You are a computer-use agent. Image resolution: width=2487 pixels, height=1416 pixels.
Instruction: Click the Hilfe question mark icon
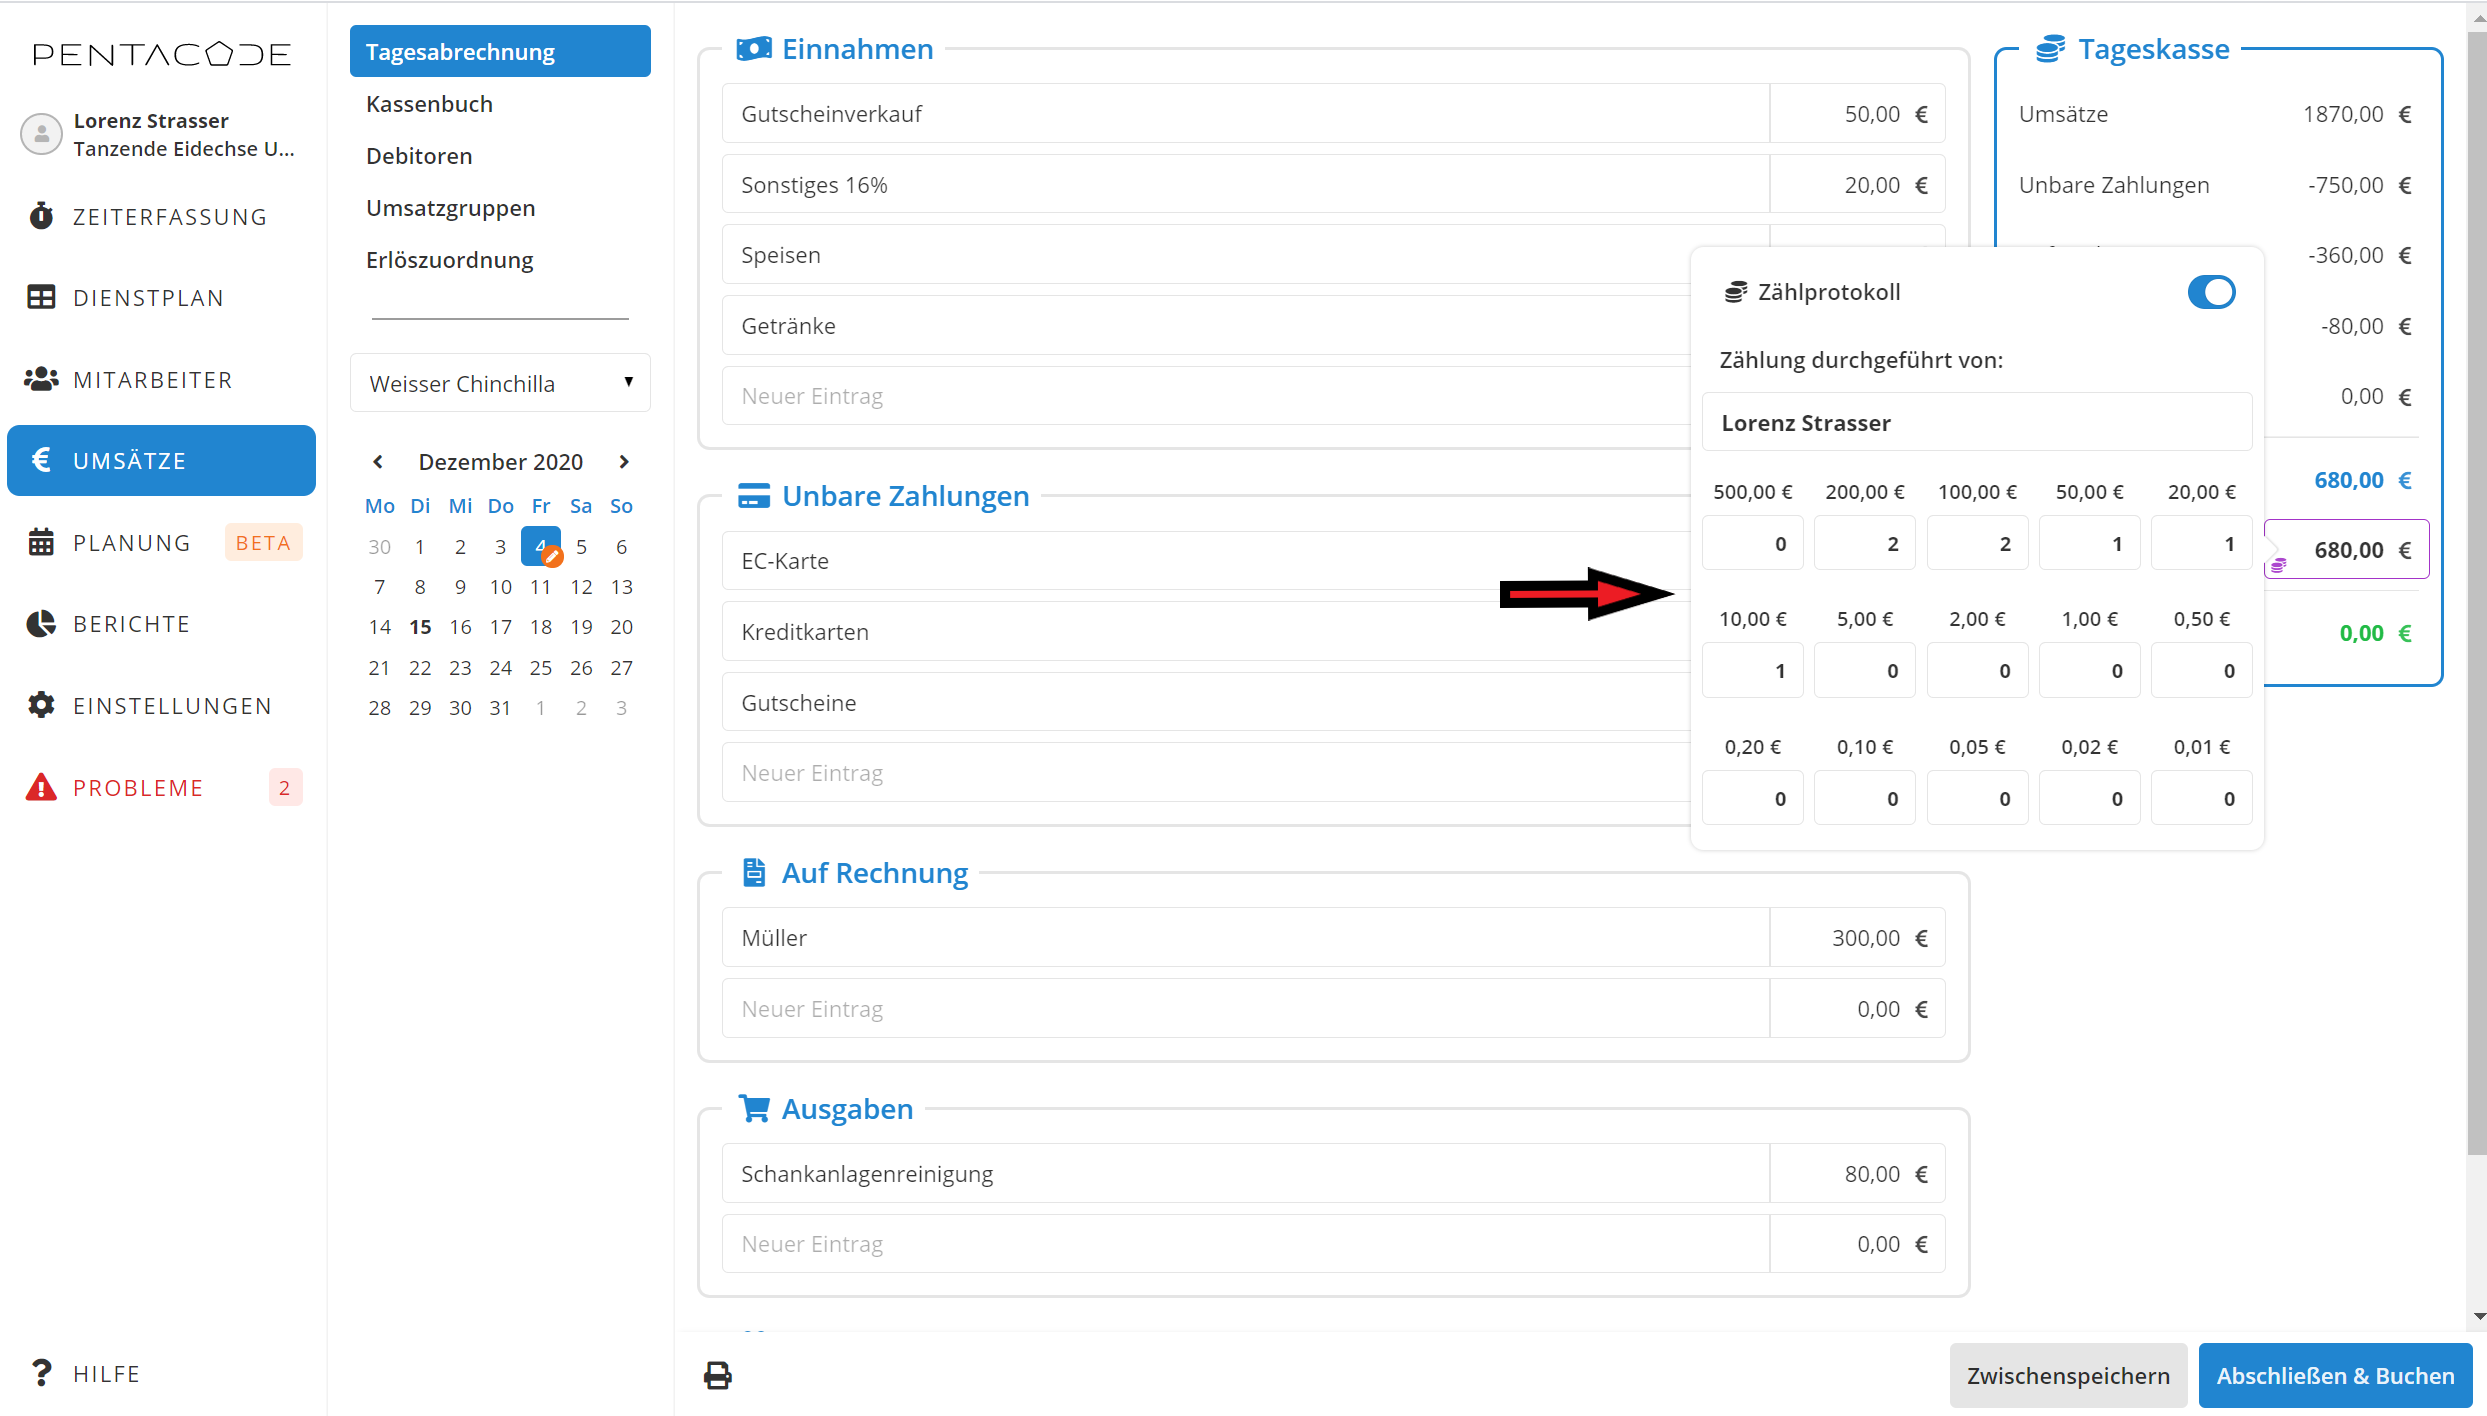[41, 1373]
